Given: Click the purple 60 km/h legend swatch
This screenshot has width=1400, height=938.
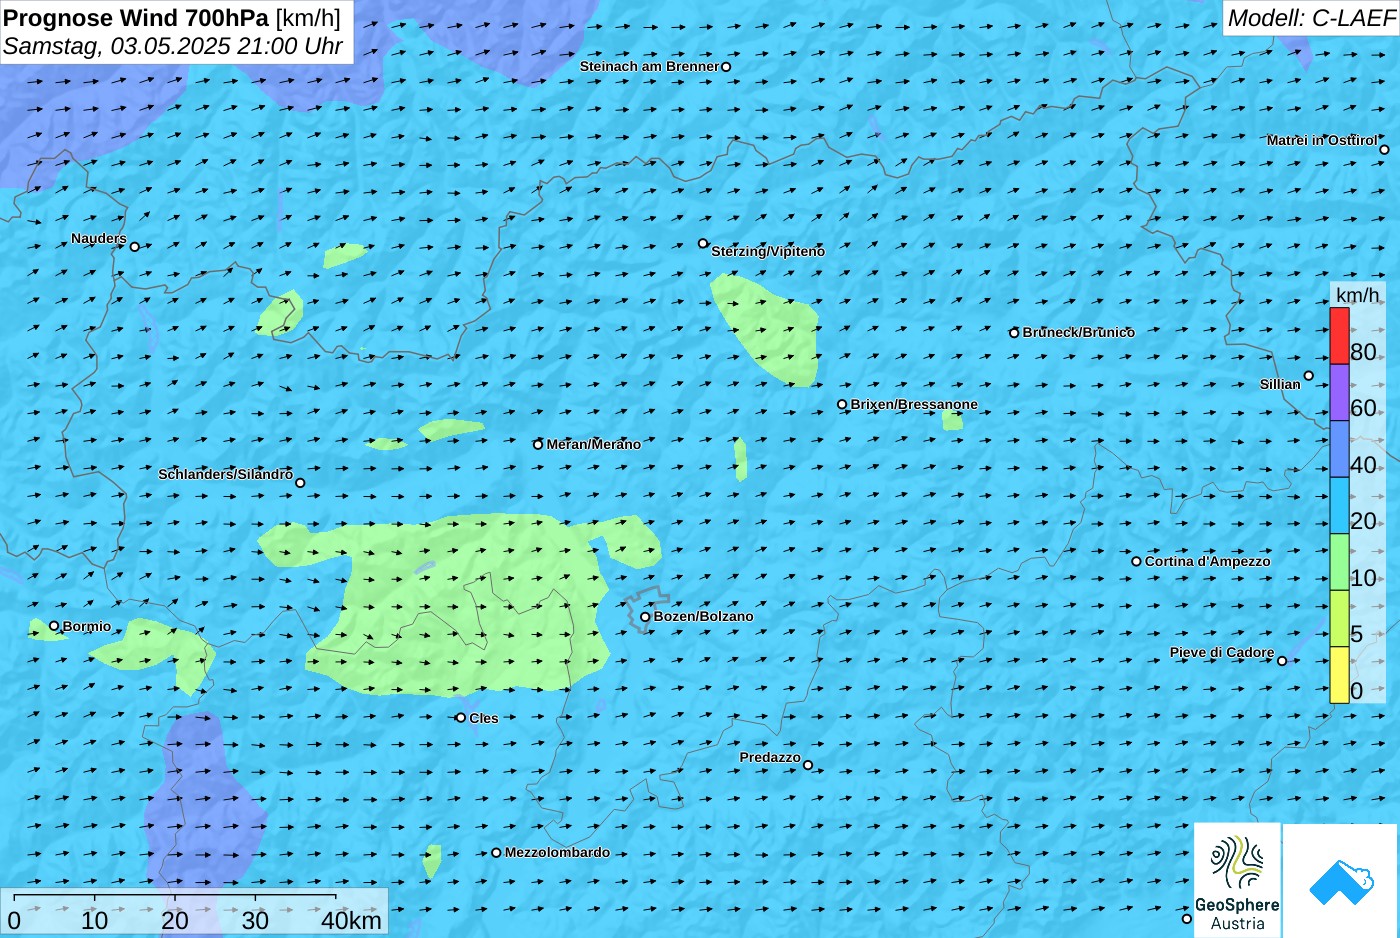Looking at the screenshot, I should [1339, 392].
